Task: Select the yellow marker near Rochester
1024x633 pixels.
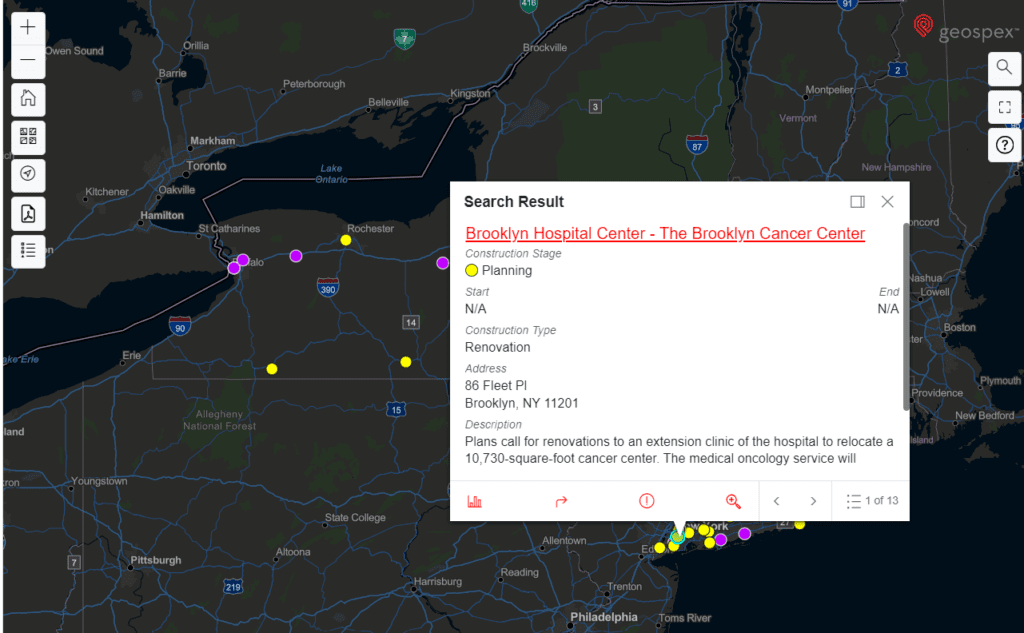Action: click(x=346, y=240)
